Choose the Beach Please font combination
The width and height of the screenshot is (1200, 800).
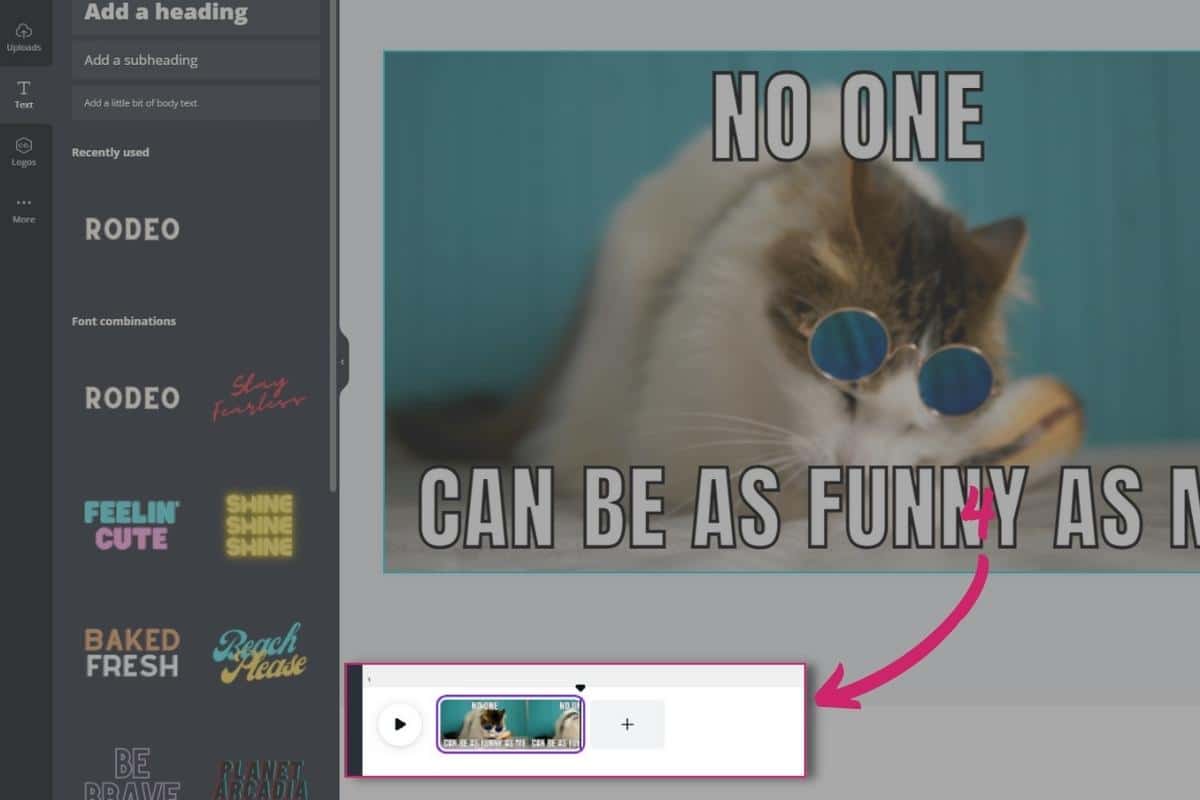[x=259, y=652]
